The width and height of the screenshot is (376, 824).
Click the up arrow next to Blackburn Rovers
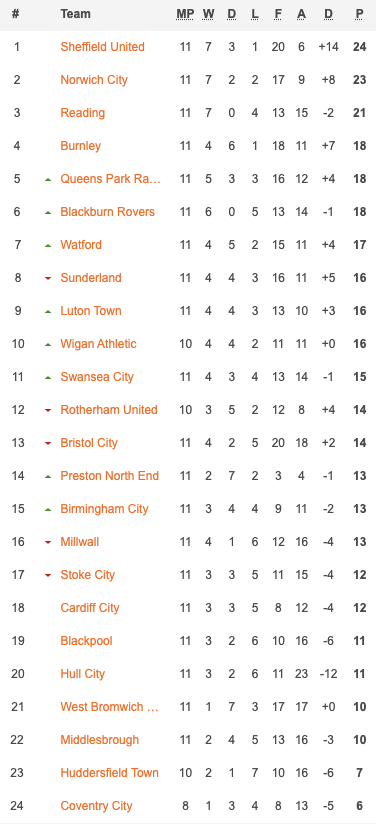pos(48,212)
